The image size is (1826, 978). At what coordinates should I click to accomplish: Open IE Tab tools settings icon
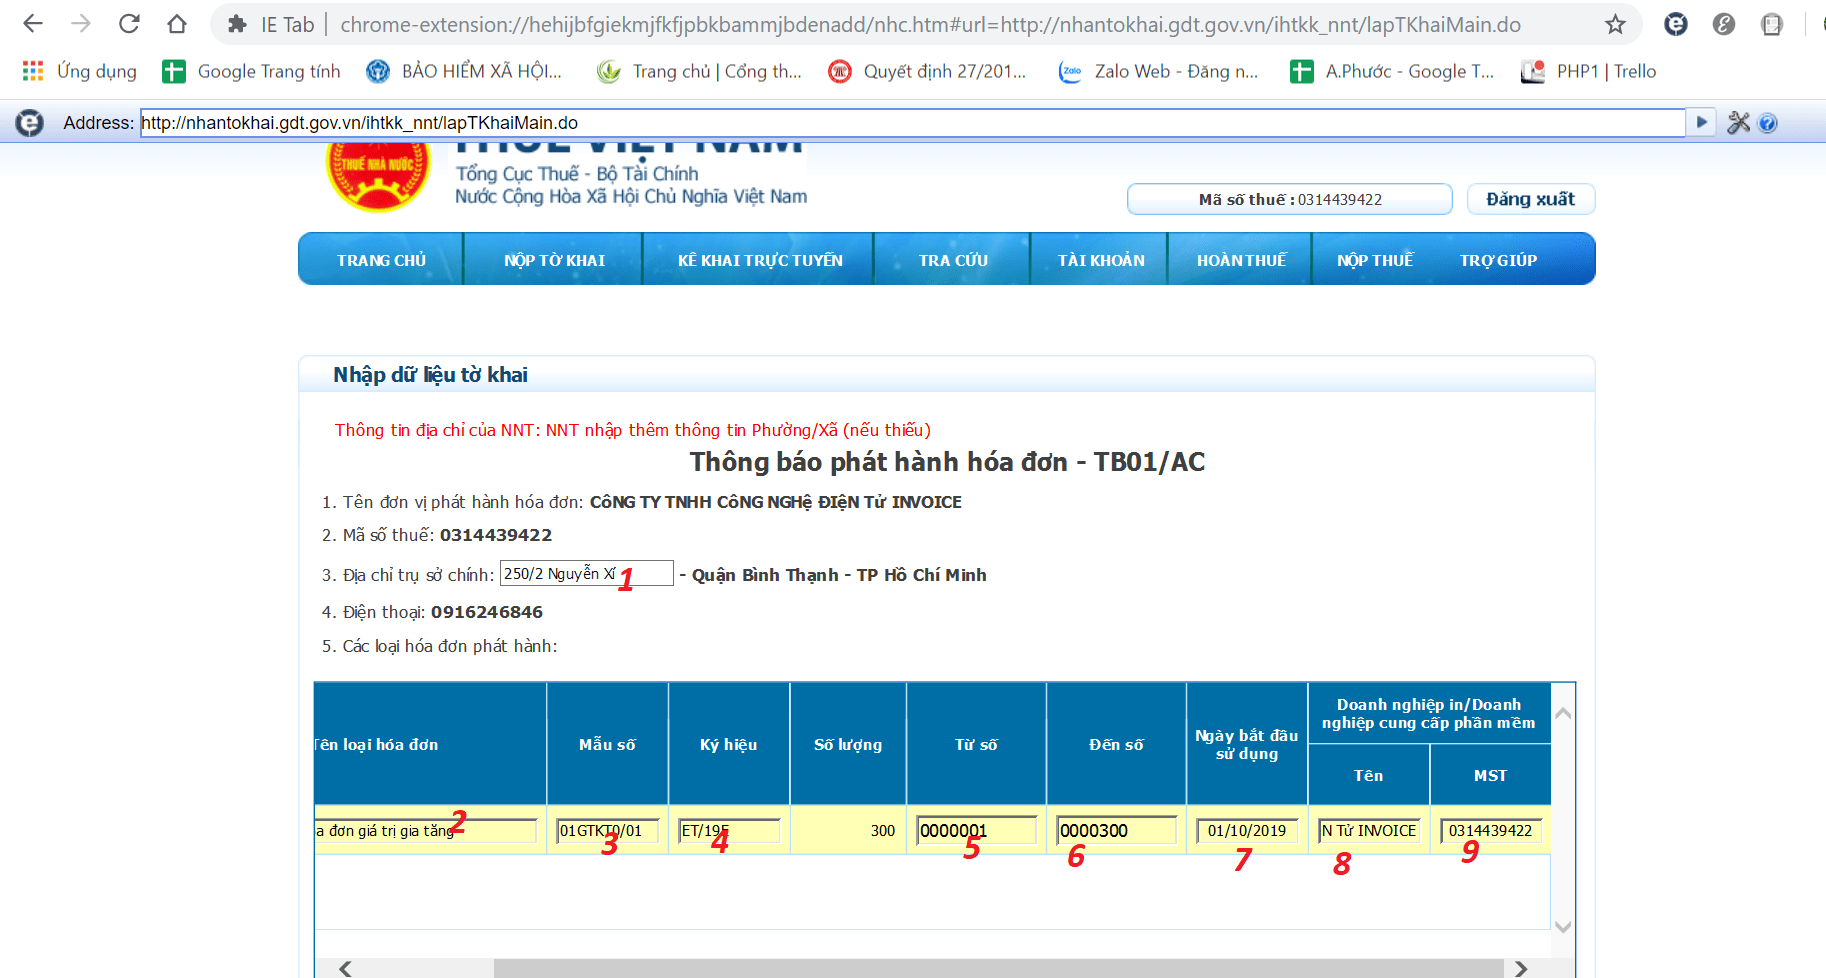(x=1738, y=122)
